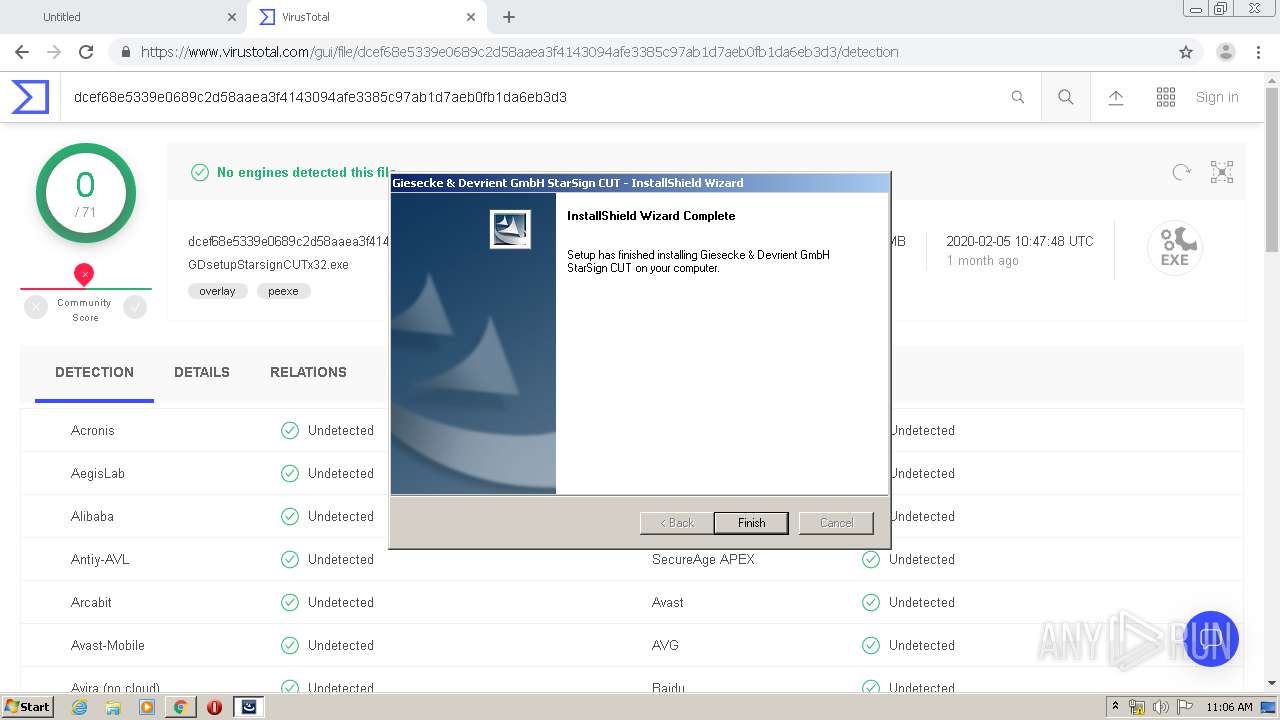
Task: Reload the page
Action: (x=86, y=52)
